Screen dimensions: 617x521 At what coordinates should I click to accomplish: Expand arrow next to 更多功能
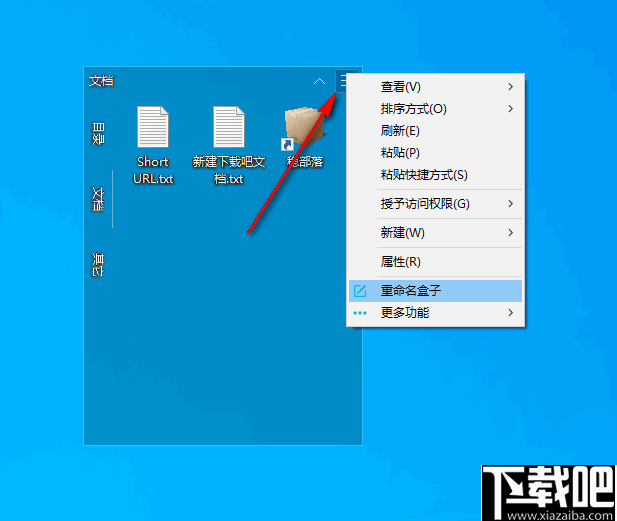pyautogui.click(x=510, y=313)
